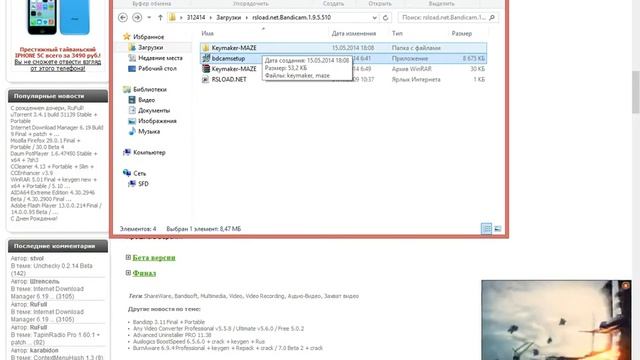Screen dimensions: 640x360
Task: Go back in Explorer navigation
Action: pyautogui.click(x=122, y=18)
